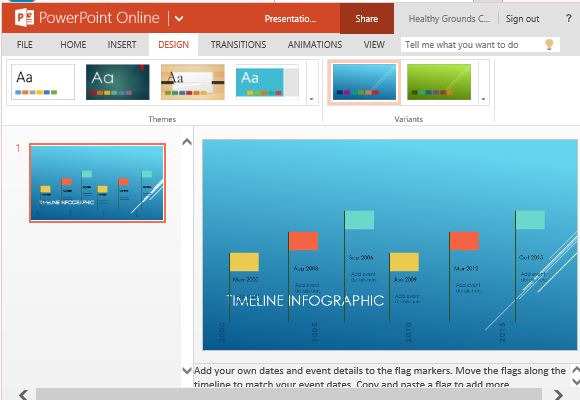The height and width of the screenshot is (400, 580).
Task: Choose the blue variant swatch
Action: pyautogui.click(x=364, y=82)
